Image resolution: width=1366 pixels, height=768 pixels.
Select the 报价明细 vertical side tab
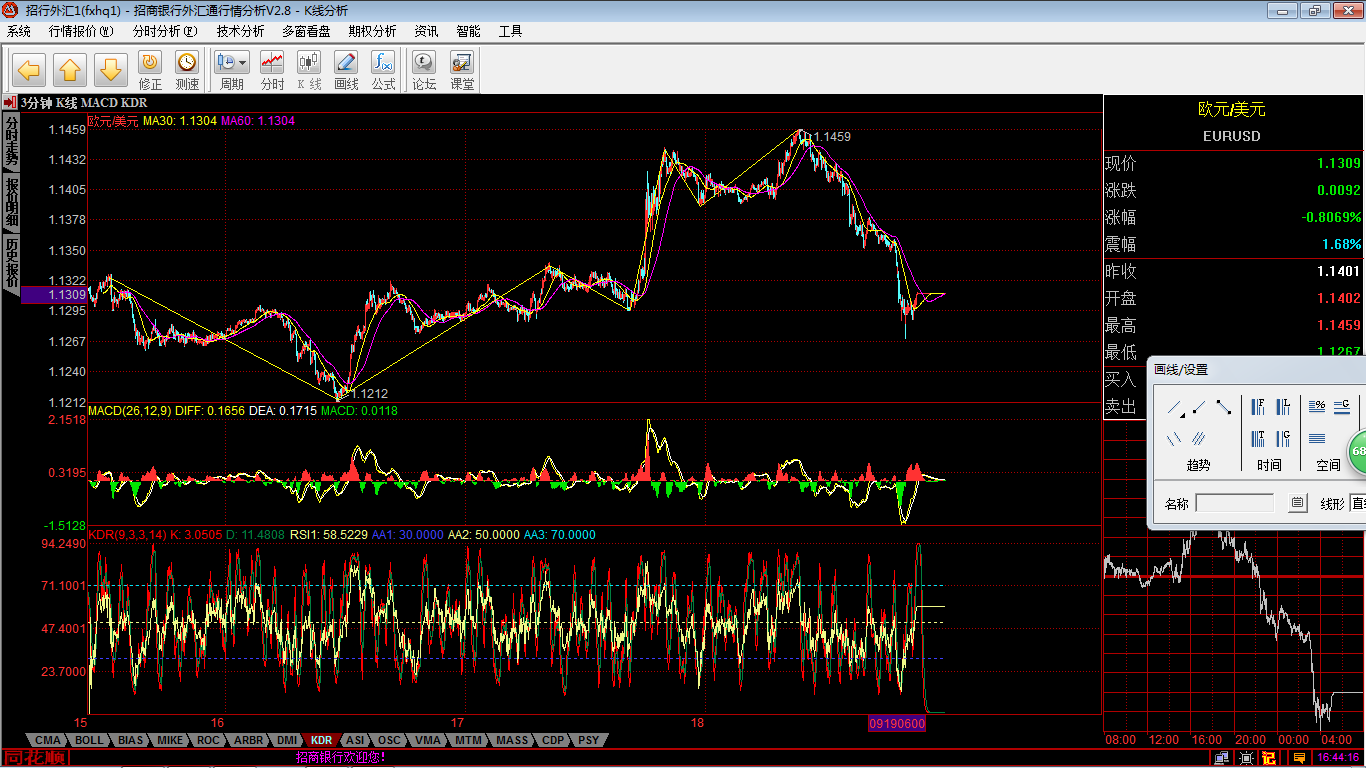pos(11,202)
